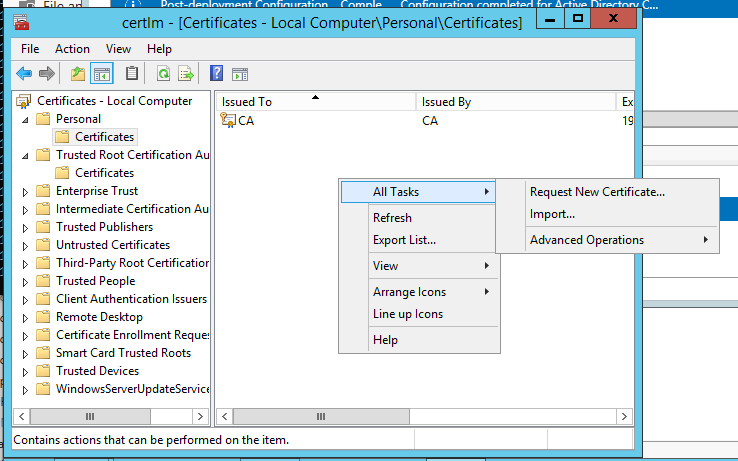Collapse the Personal tree node
Image resolution: width=738 pixels, height=461 pixels.
(25, 120)
